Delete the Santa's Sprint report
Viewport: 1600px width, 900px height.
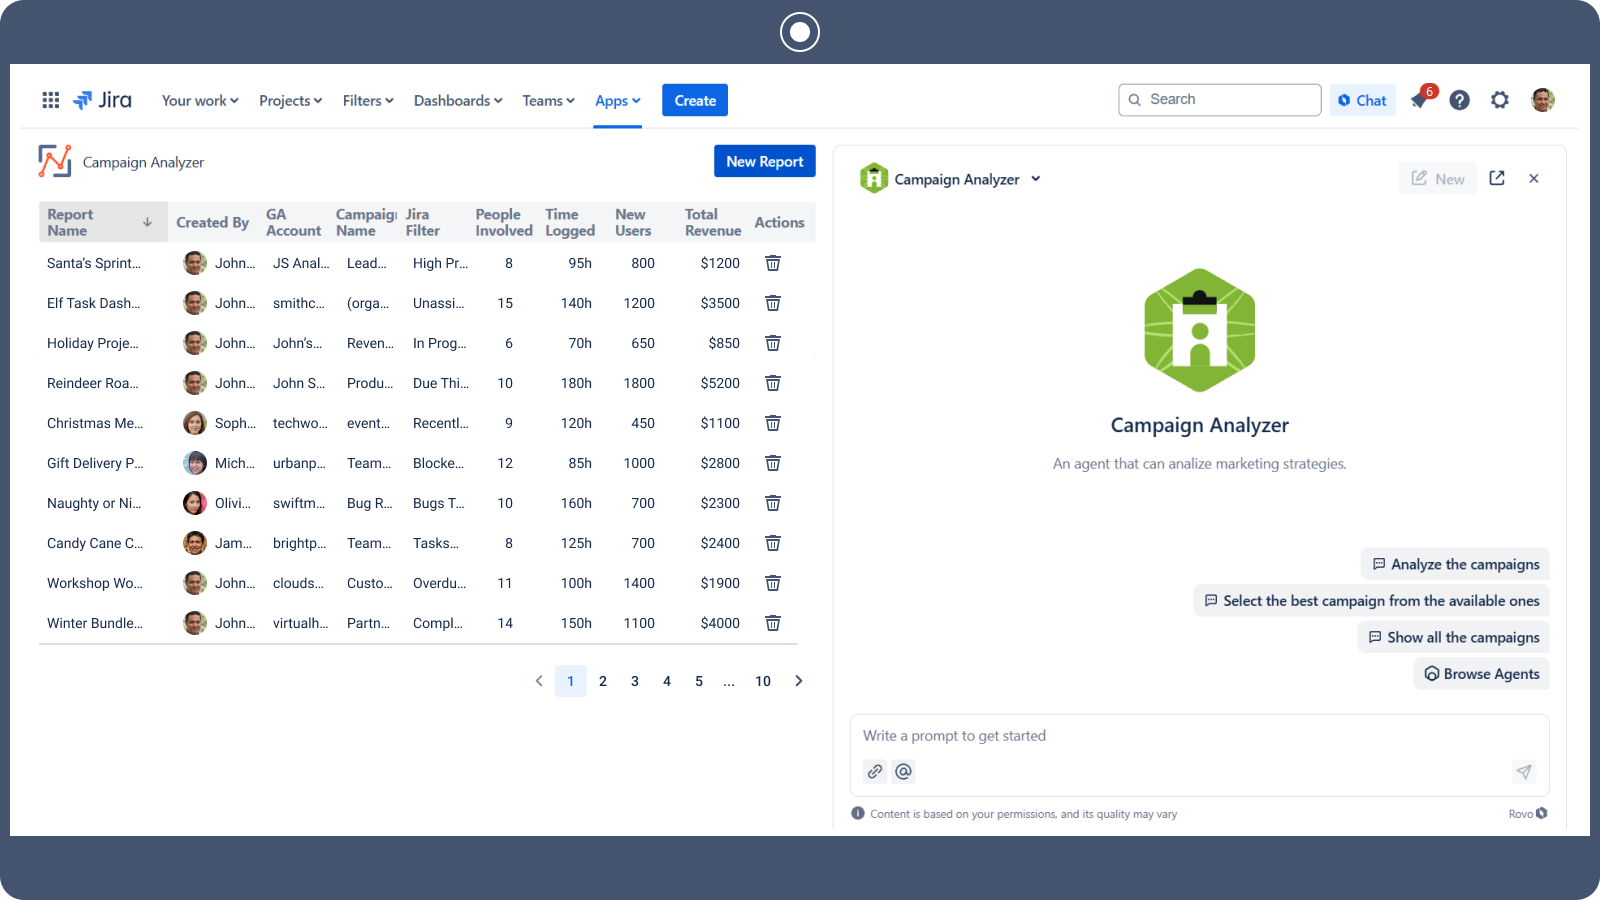(x=773, y=263)
